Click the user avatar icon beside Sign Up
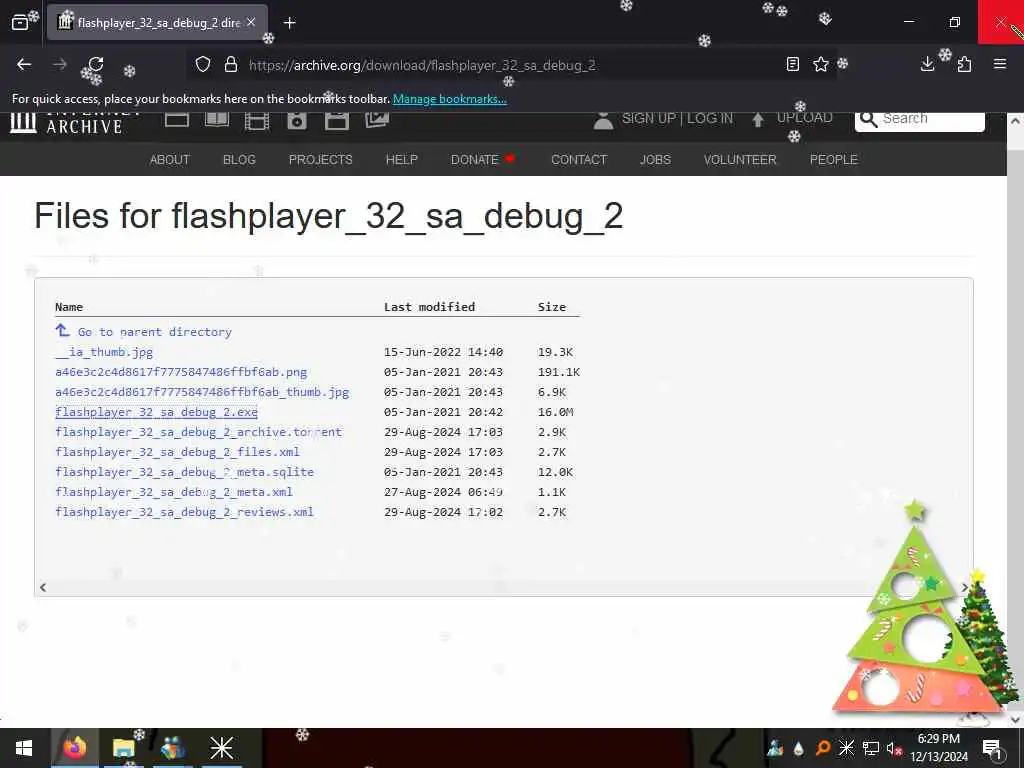 click(603, 120)
